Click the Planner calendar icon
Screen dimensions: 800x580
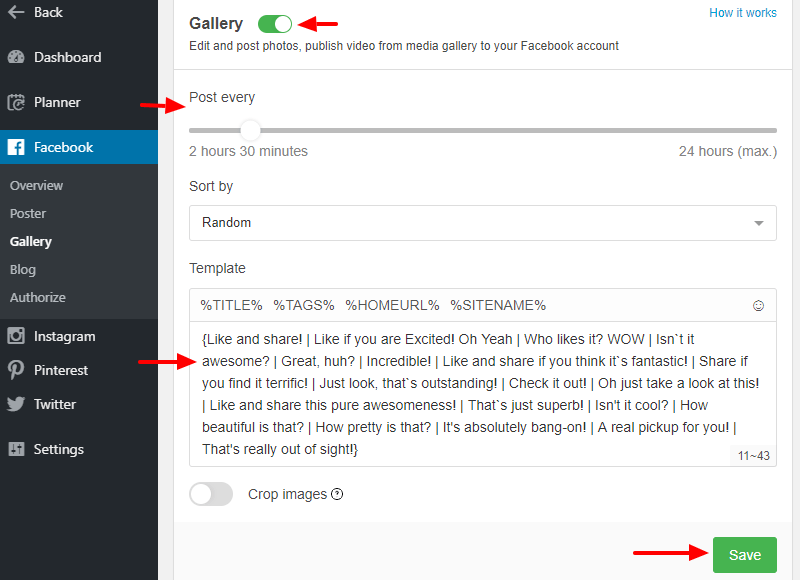click(16, 102)
